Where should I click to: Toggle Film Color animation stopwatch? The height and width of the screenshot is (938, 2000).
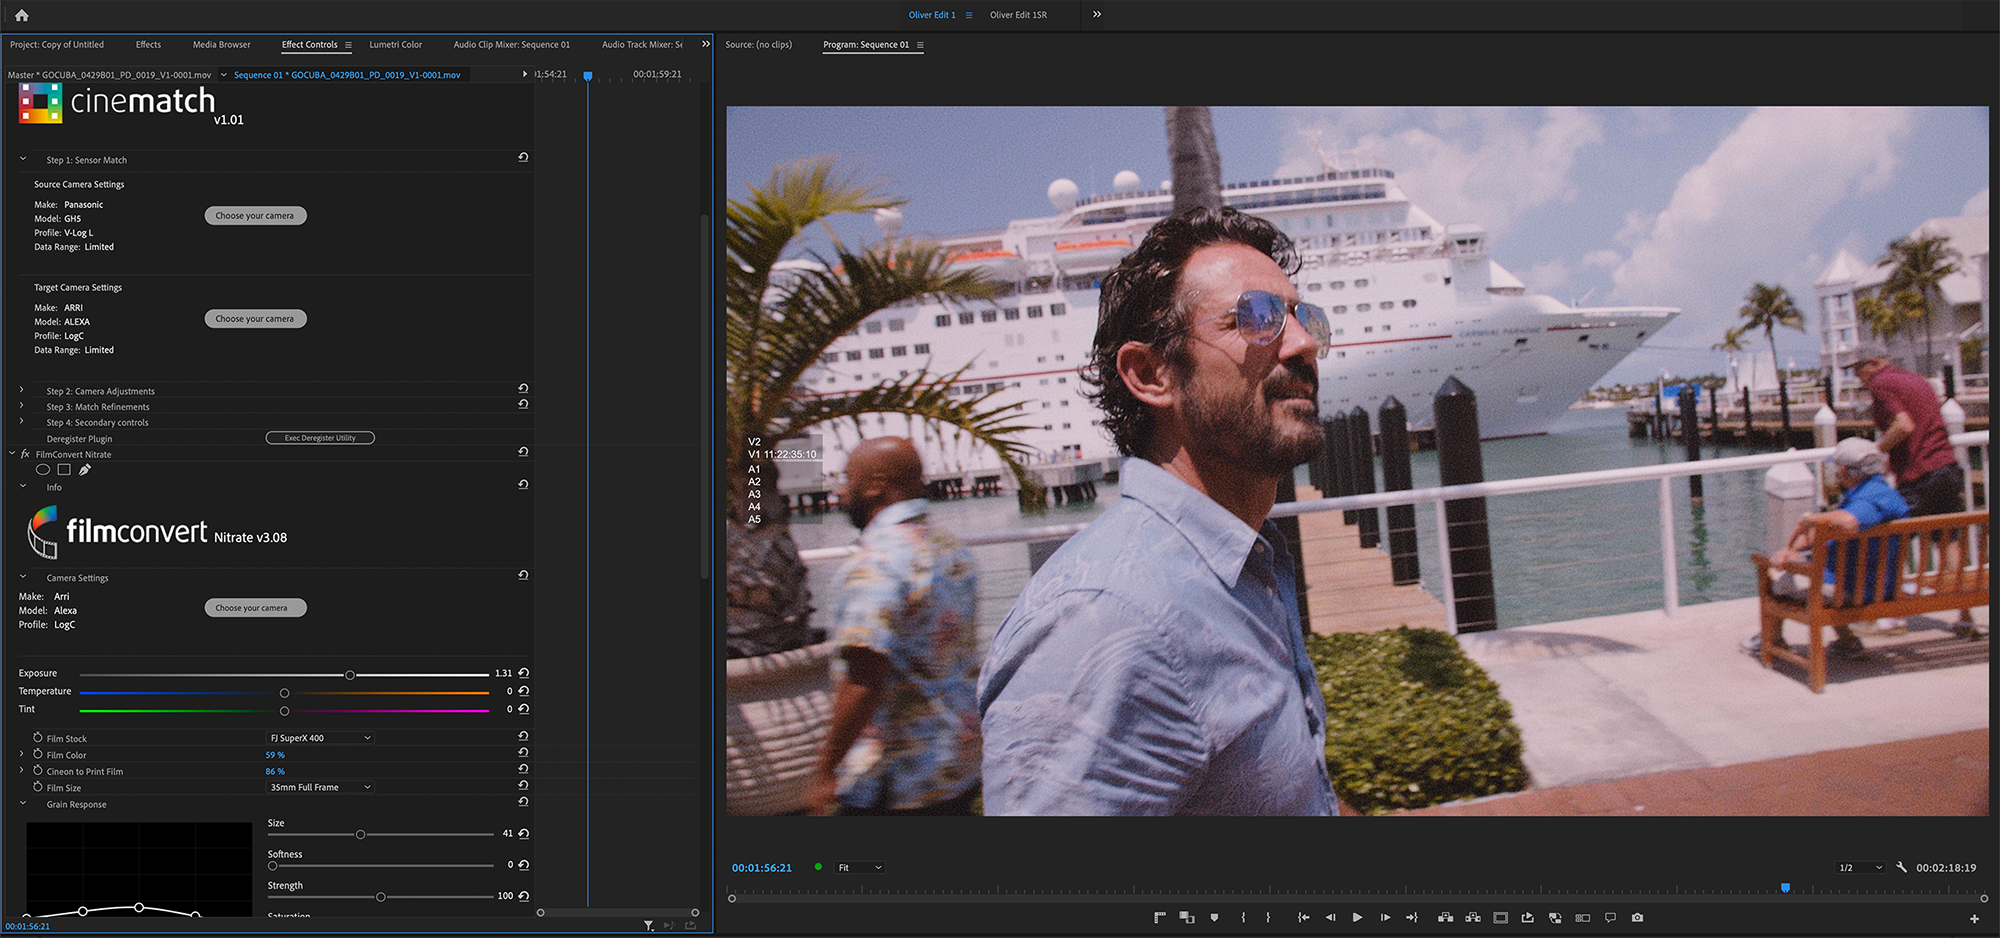point(38,754)
